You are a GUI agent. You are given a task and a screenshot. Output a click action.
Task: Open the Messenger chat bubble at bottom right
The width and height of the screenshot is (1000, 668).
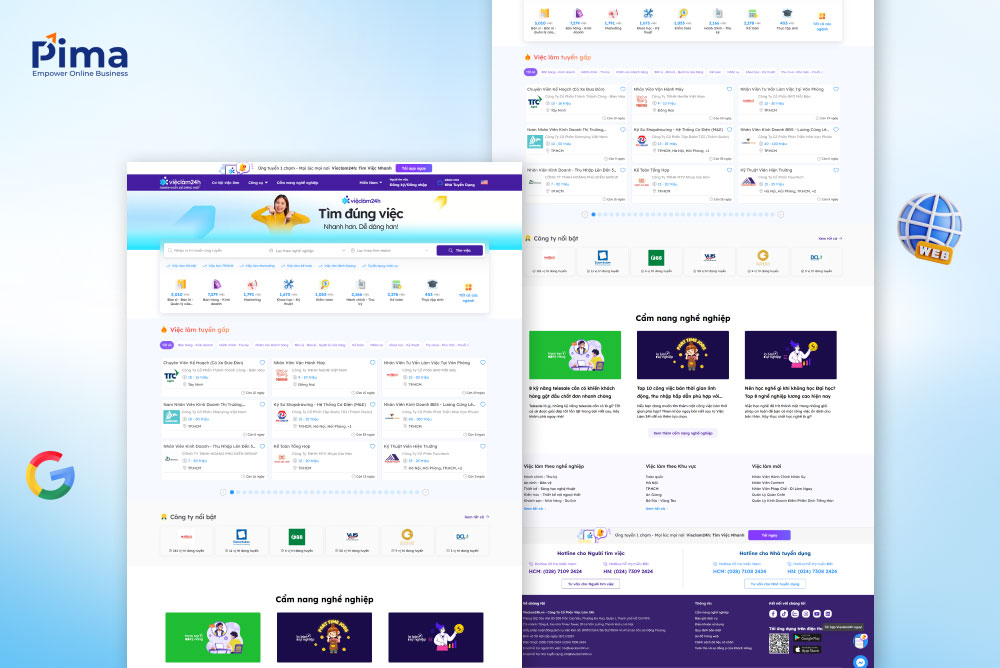pos(860,661)
